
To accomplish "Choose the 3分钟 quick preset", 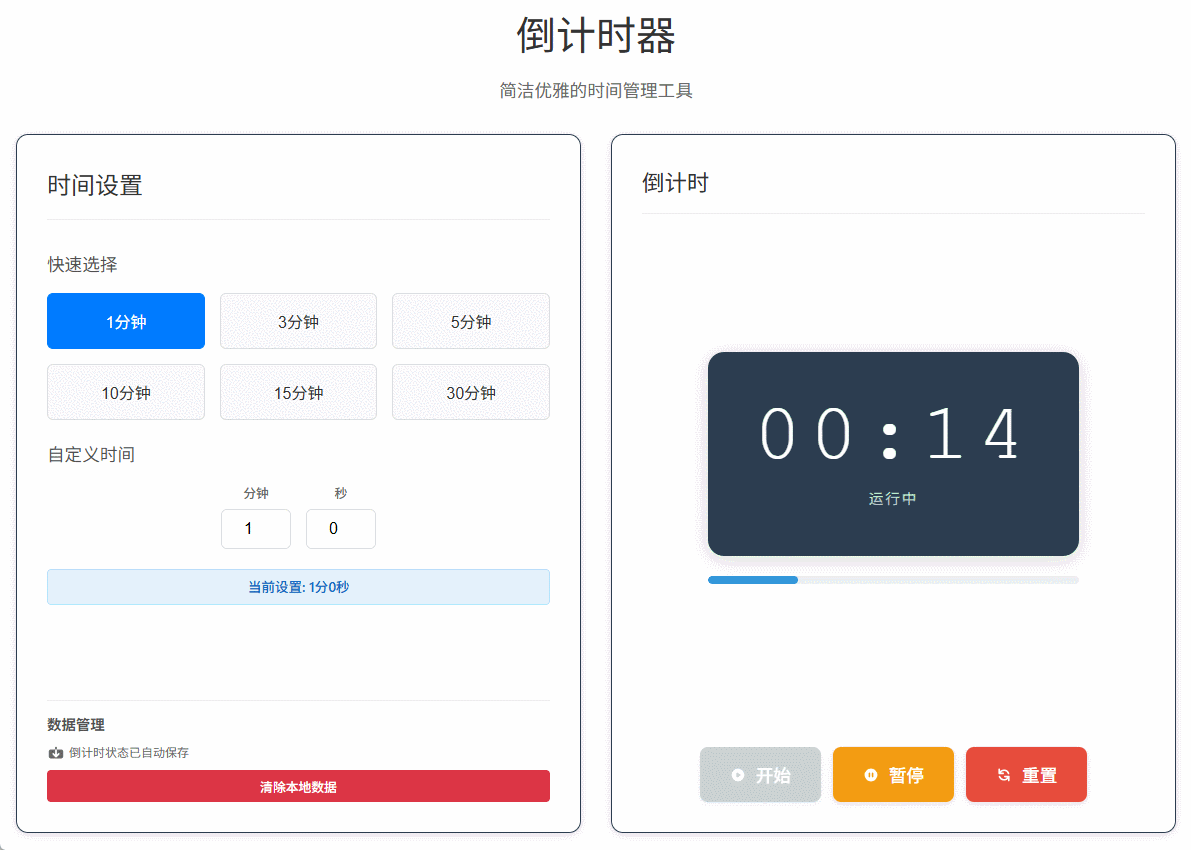I will (299, 321).
